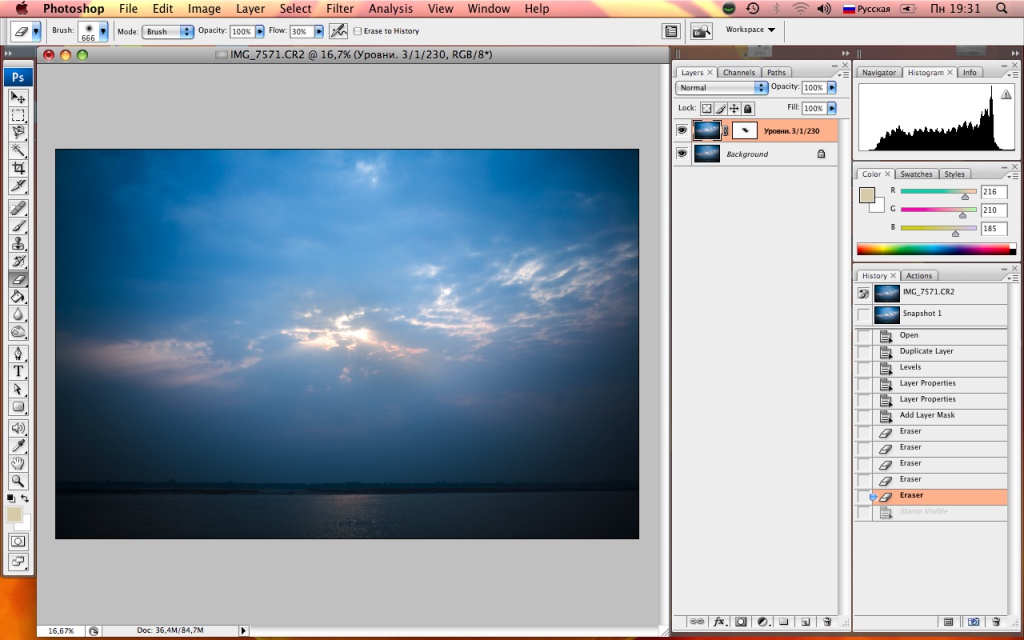
Task: Select the Move tool
Action: tap(18, 97)
